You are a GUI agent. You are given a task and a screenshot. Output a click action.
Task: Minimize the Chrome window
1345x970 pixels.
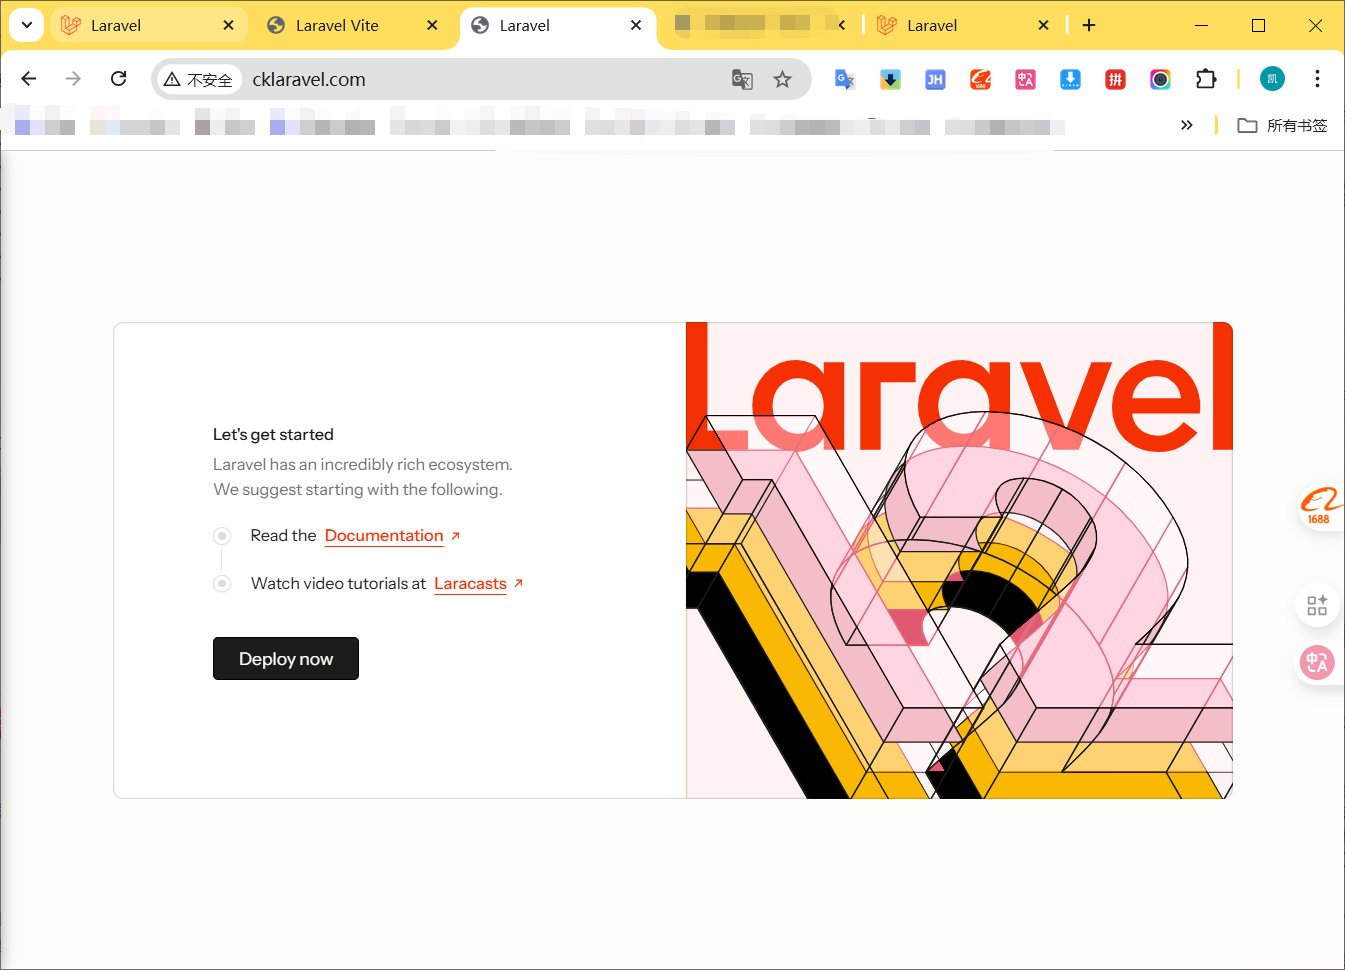[x=1202, y=25]
